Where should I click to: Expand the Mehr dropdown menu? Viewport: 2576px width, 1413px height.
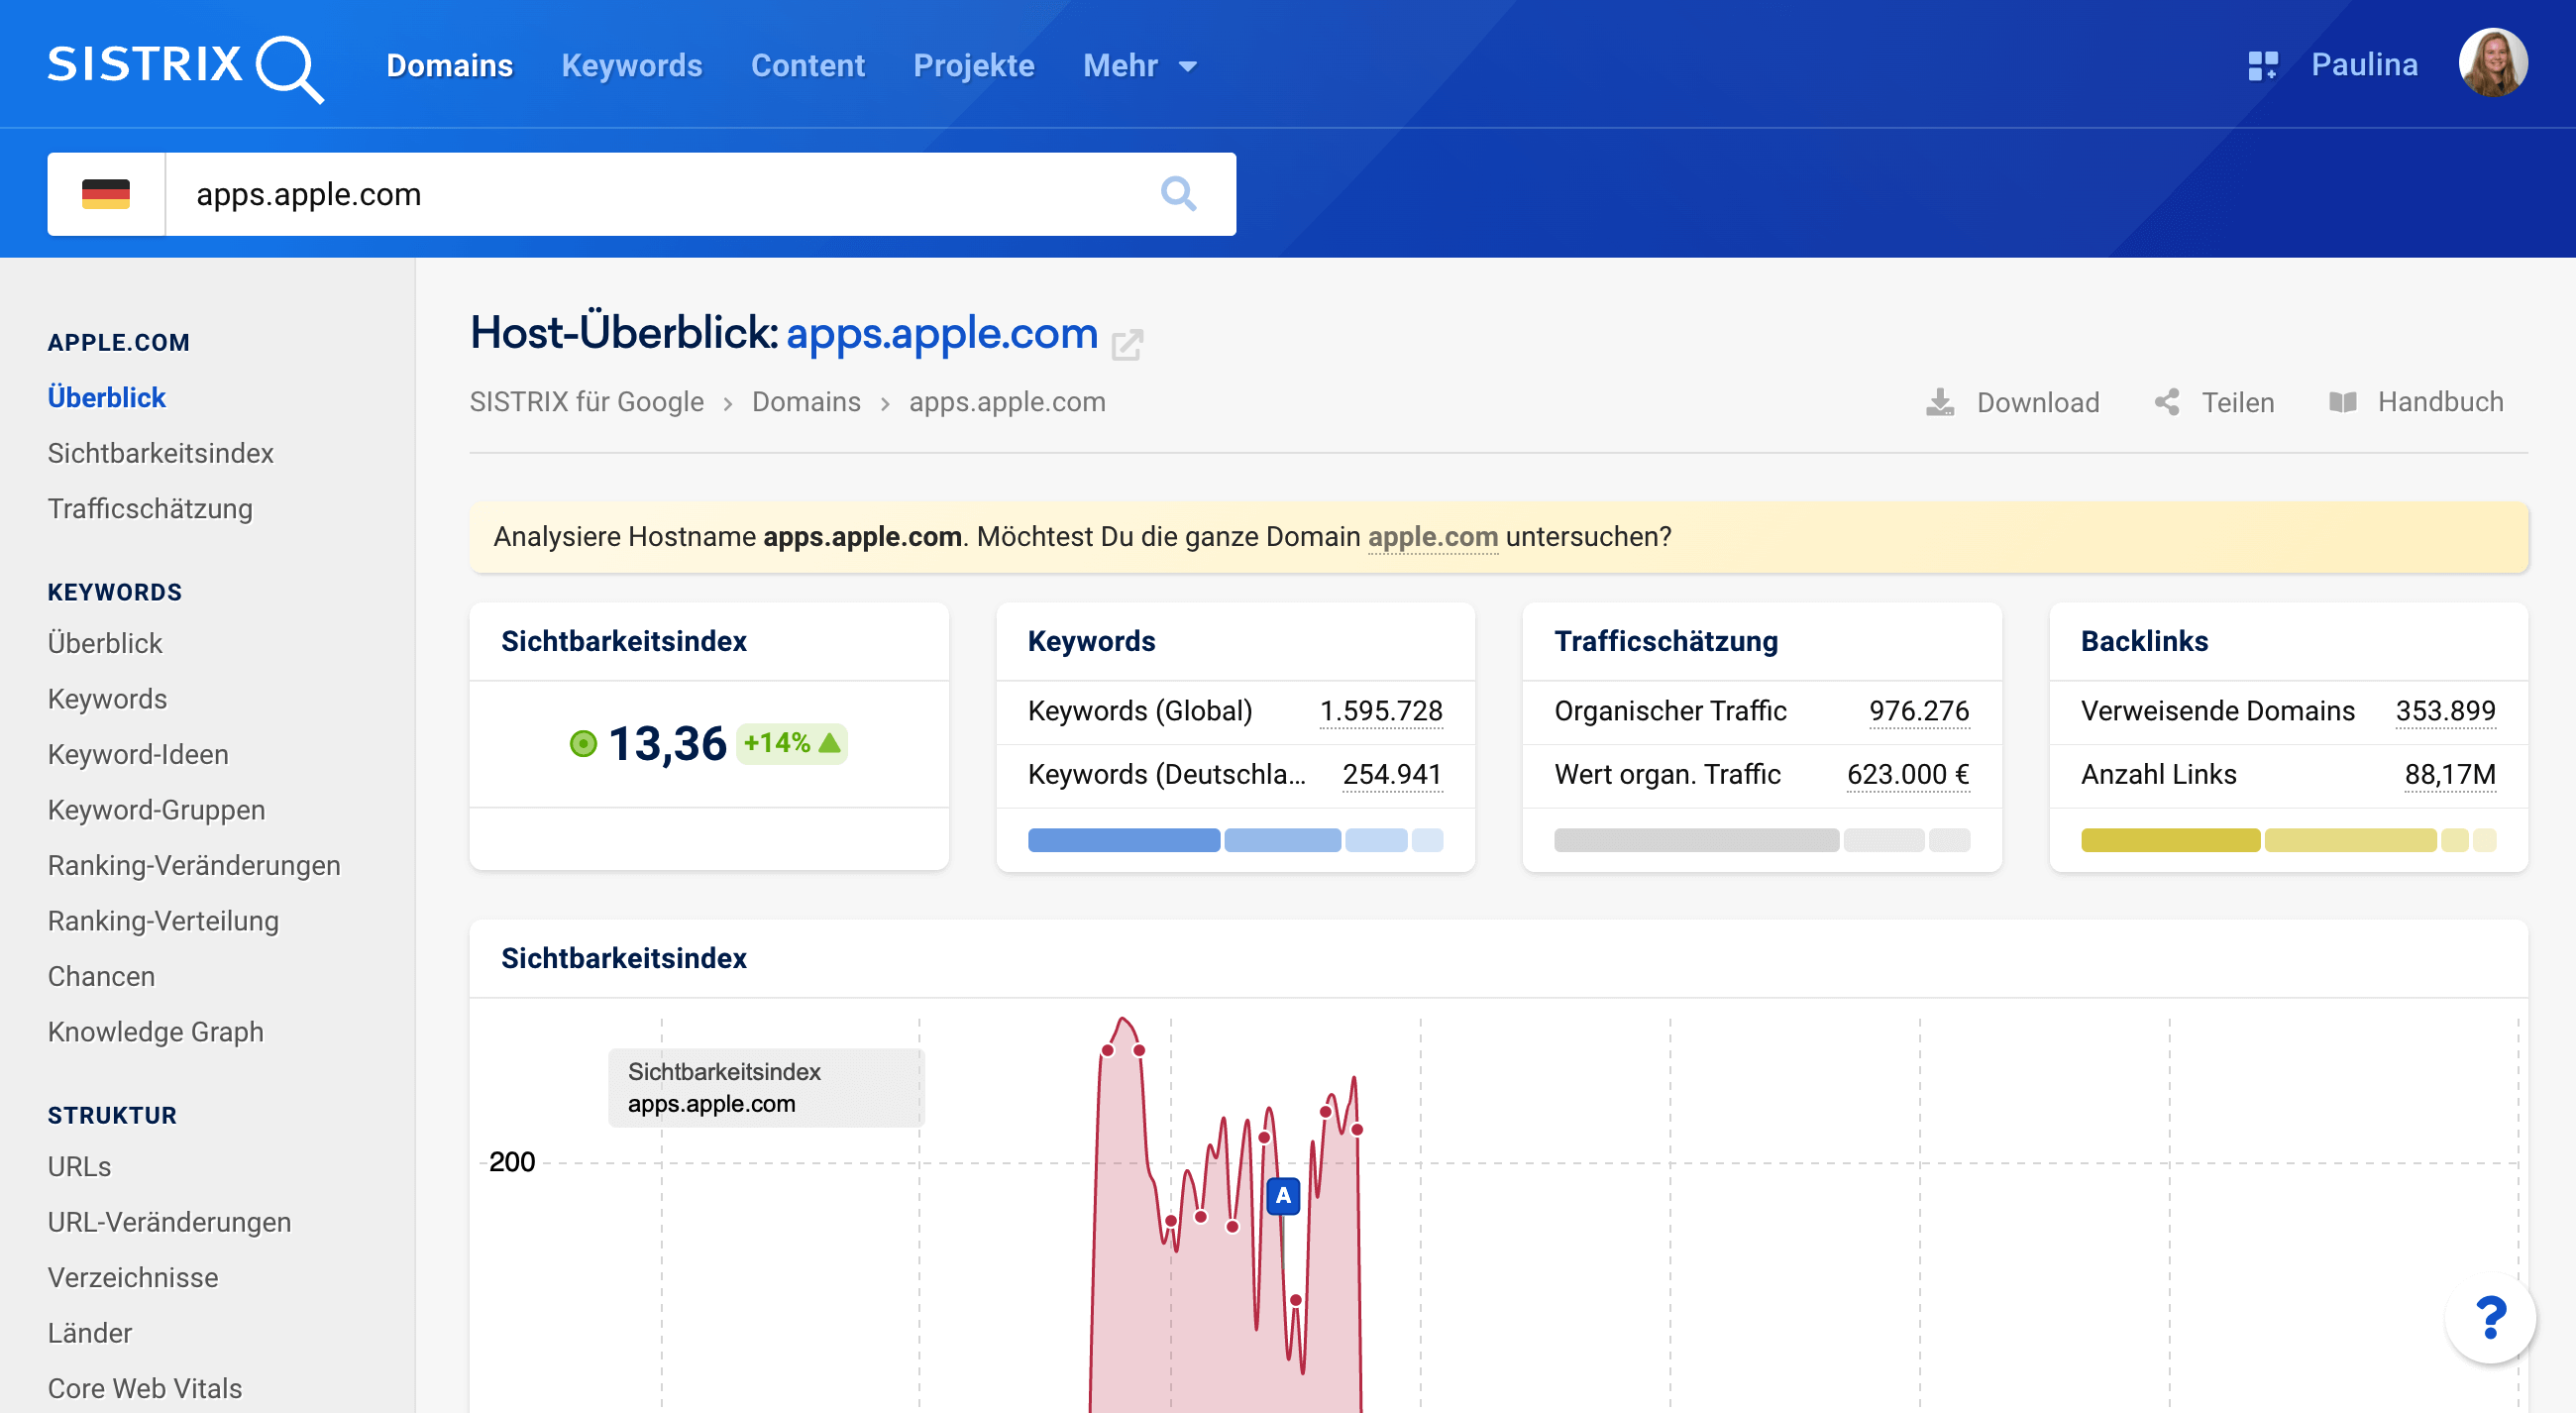pos(1140,66)
